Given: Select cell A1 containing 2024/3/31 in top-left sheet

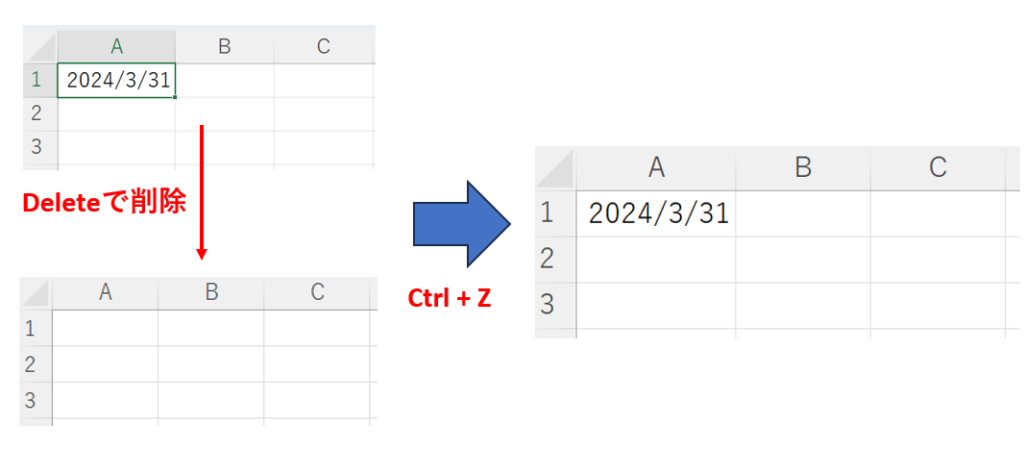Looking at the screenshot, I should pyautogui.click(x=116, y=80).
